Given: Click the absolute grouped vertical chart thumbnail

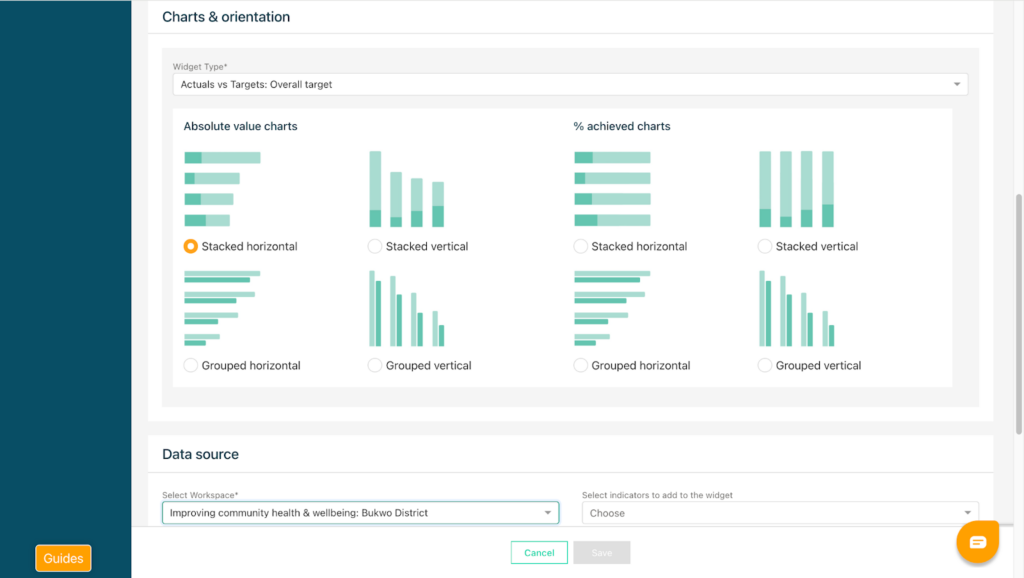Looking at the screenshot, I should click(406, 308).
